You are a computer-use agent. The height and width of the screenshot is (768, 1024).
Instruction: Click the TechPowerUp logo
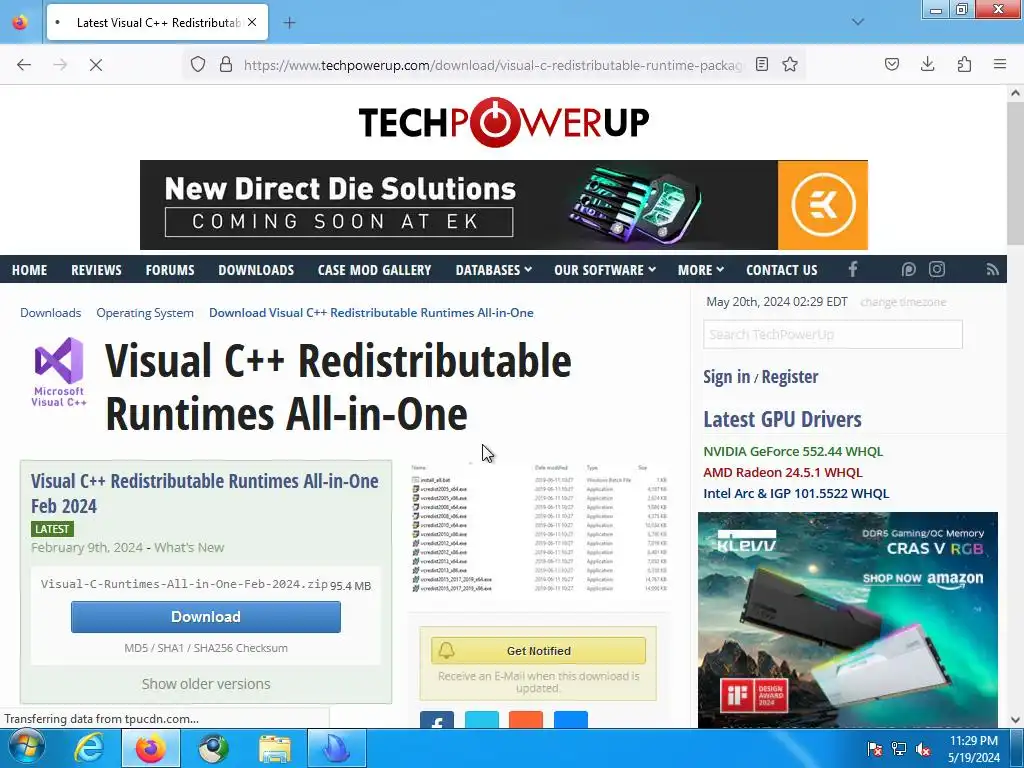click(x=504, y=121)
